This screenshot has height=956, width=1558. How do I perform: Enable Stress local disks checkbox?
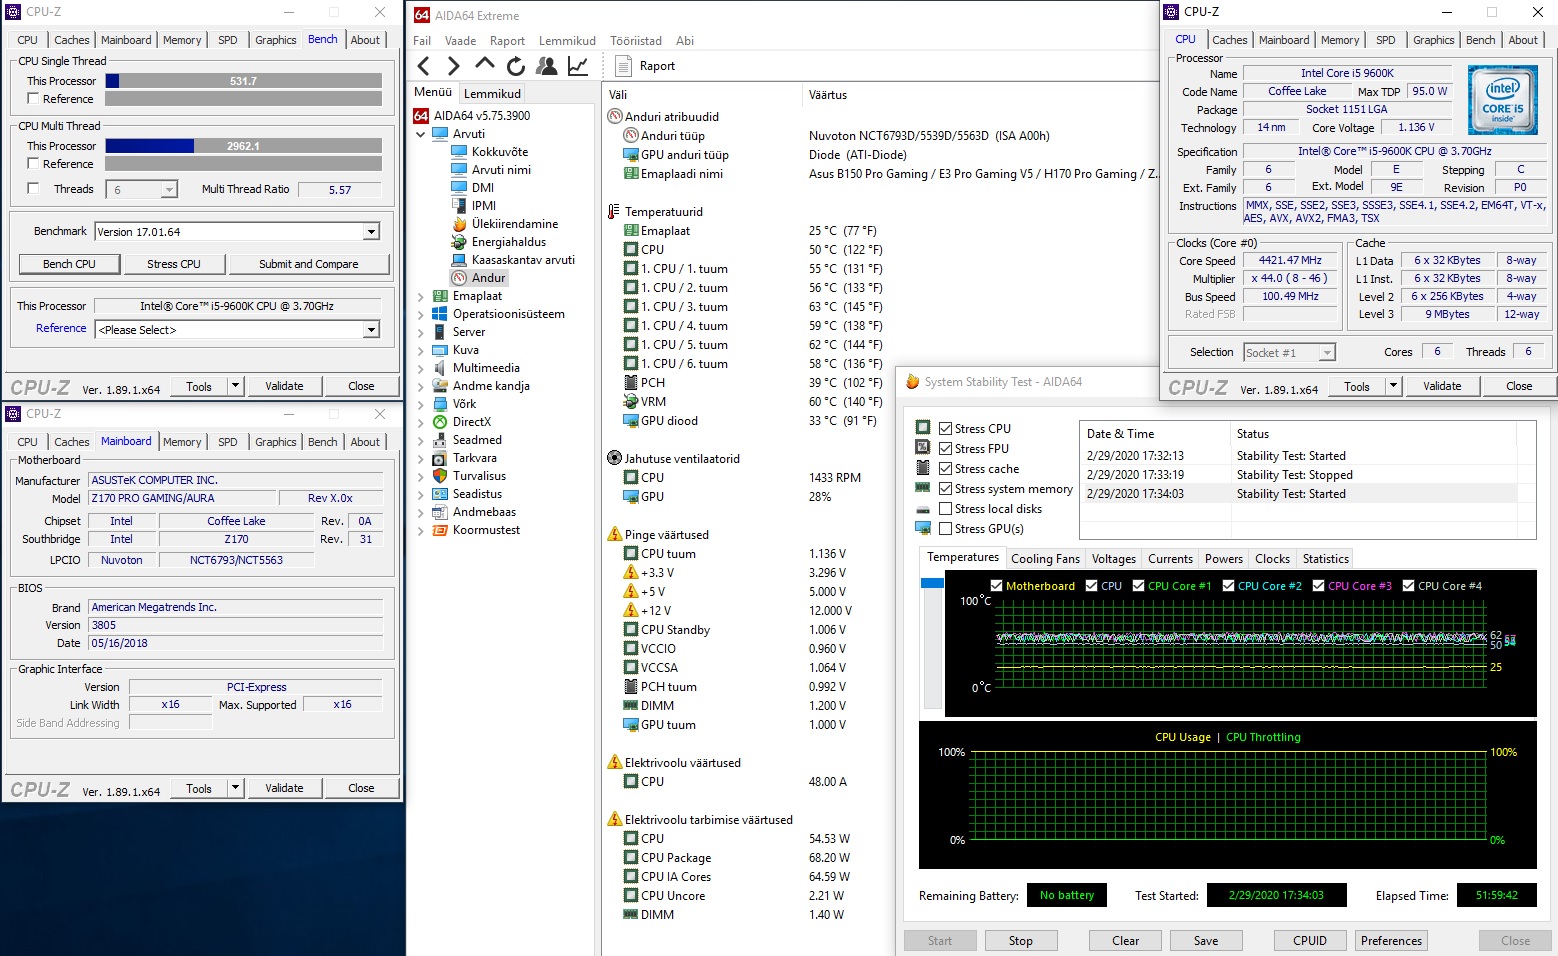[945, 508]
